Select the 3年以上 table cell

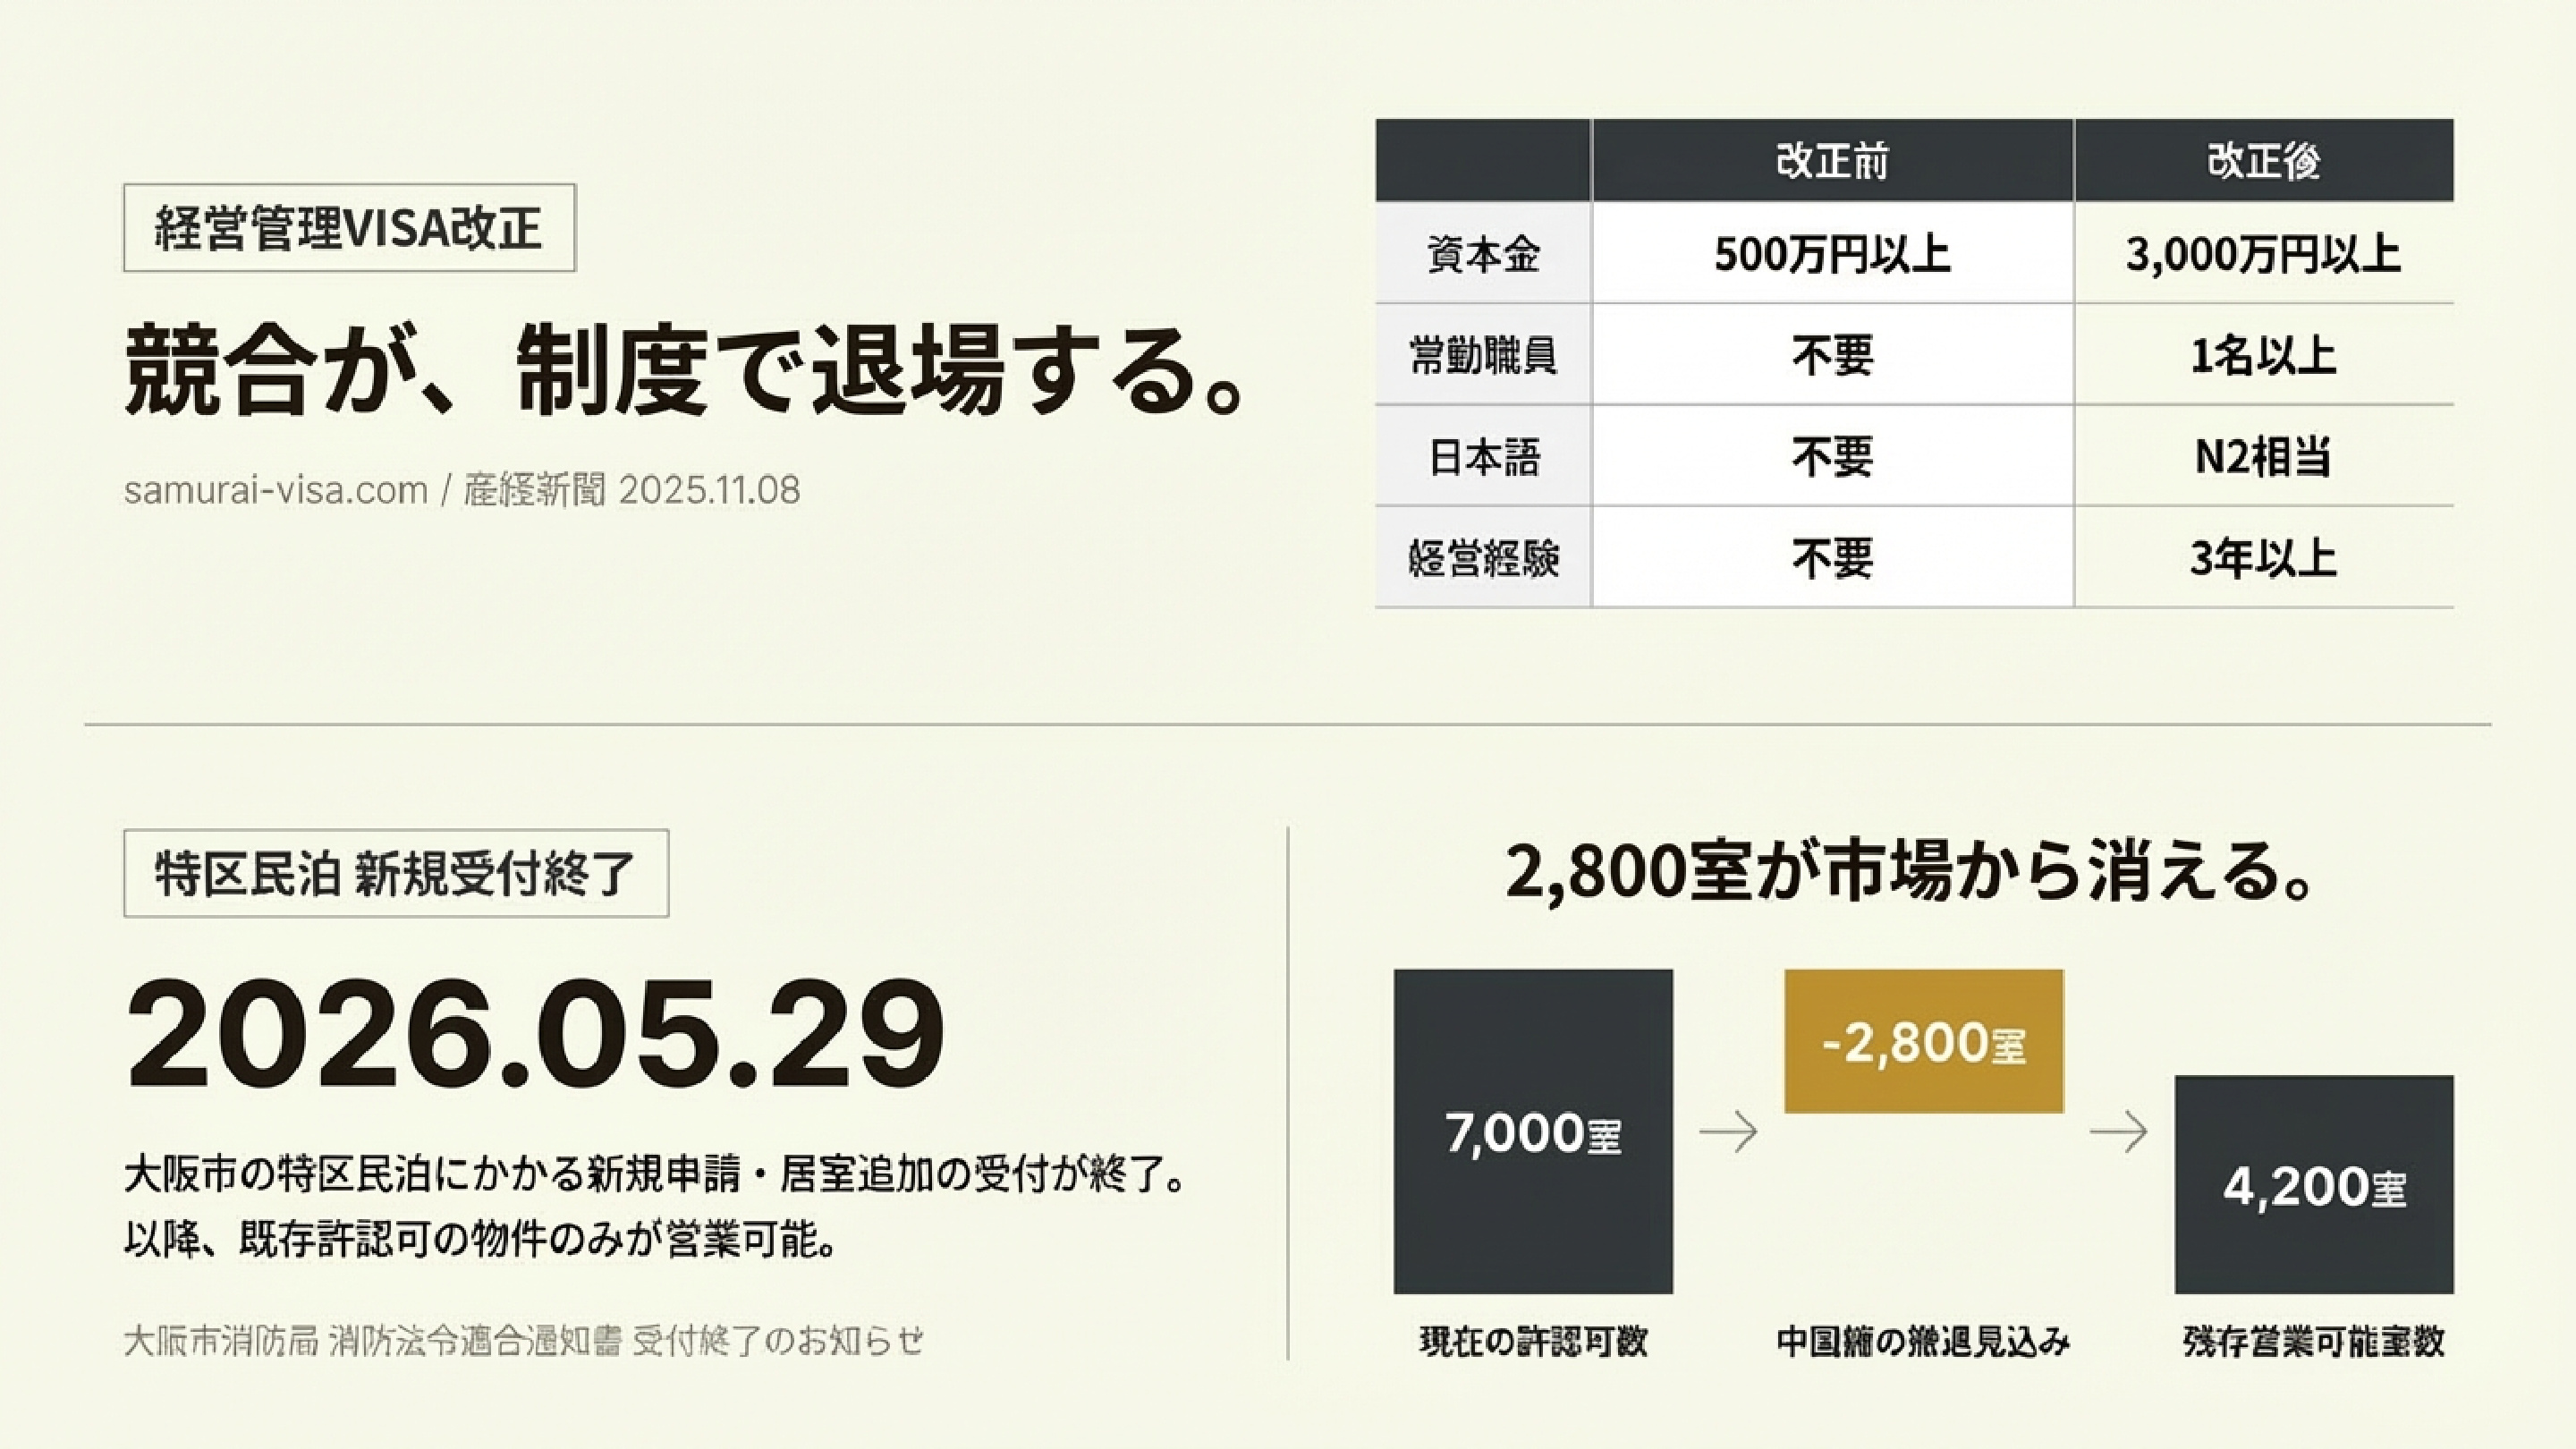(x=2263, y=558)
